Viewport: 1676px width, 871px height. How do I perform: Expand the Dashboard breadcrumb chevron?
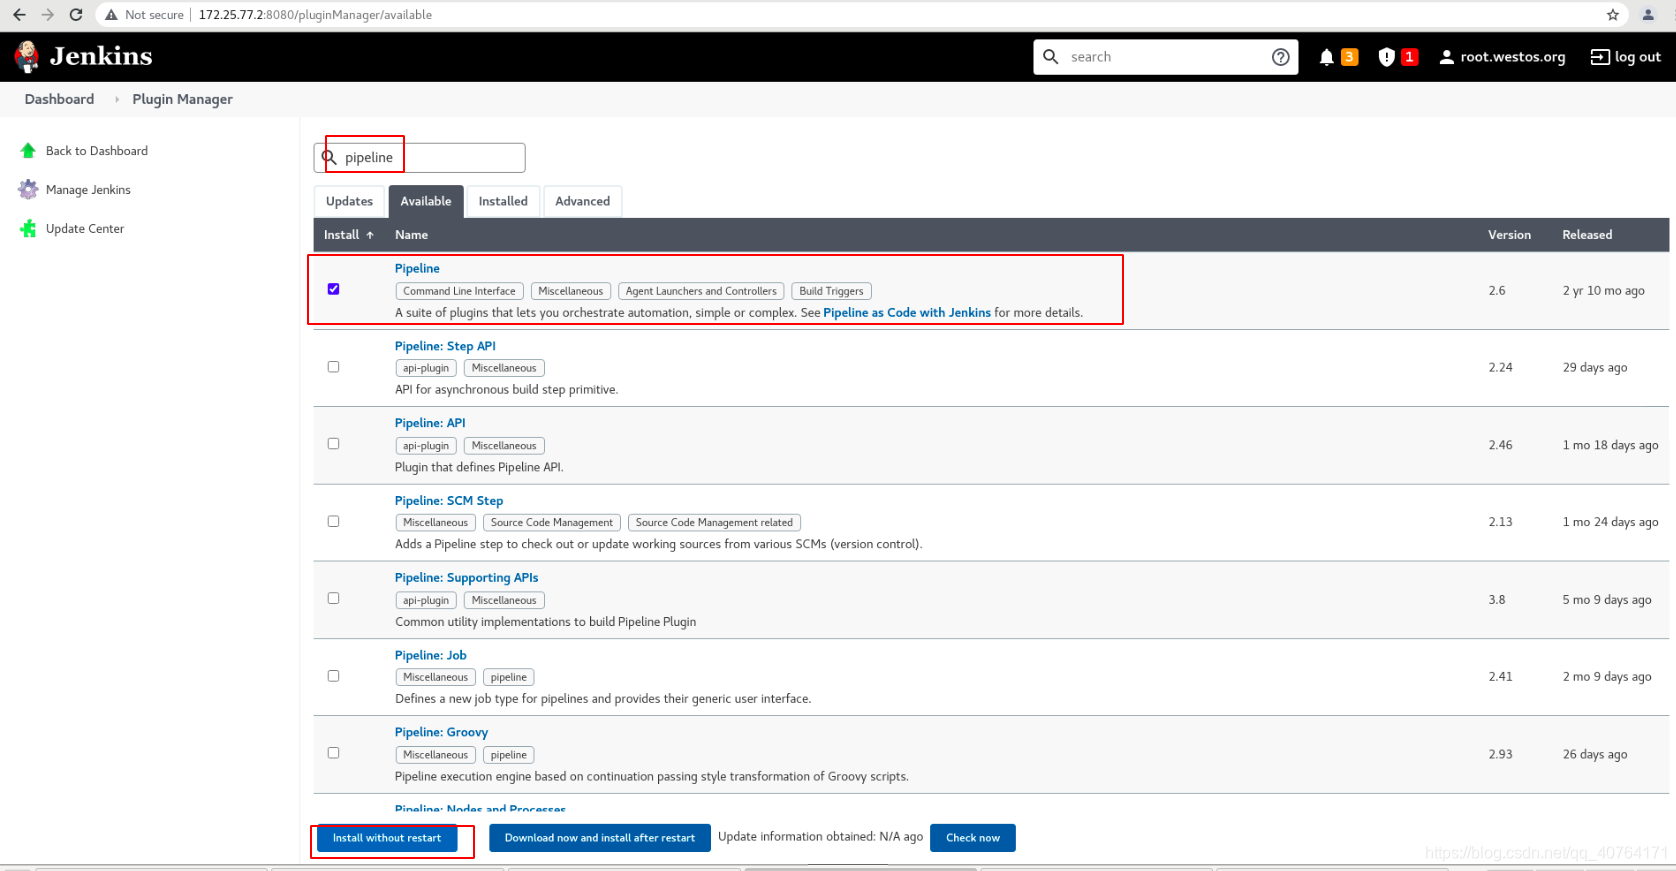(116, 99)
